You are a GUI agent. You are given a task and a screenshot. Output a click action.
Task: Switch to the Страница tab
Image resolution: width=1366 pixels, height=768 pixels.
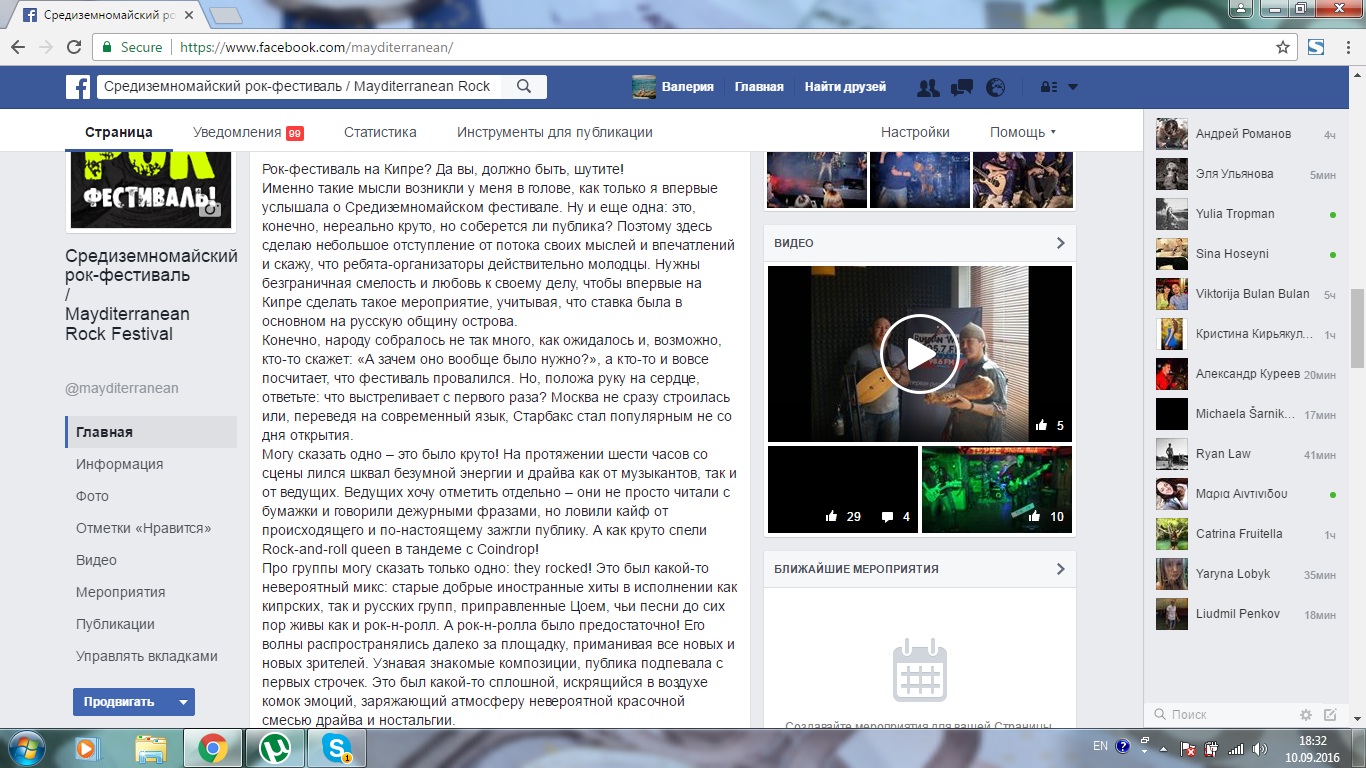click(119, 132)
